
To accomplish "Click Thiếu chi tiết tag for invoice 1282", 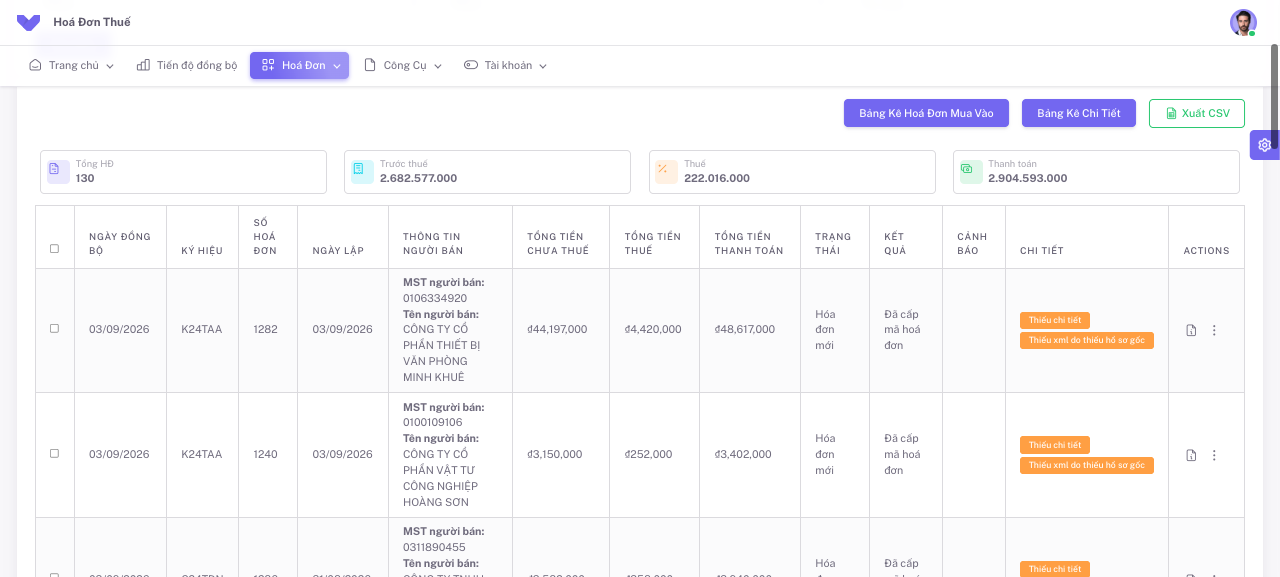I will (1055, 320).
